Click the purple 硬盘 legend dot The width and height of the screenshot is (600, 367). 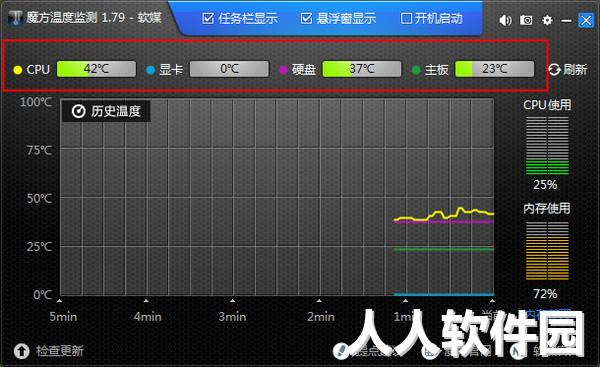point(283,70)
